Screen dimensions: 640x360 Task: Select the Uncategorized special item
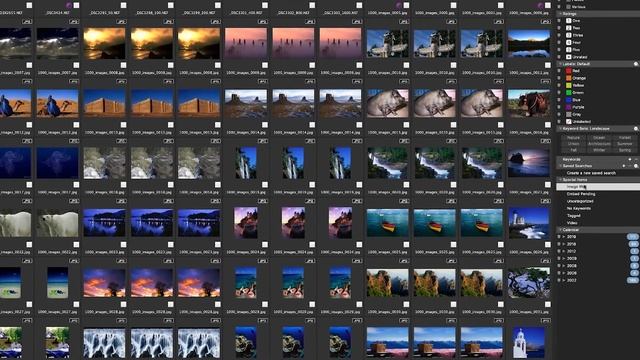click(580, 201)
